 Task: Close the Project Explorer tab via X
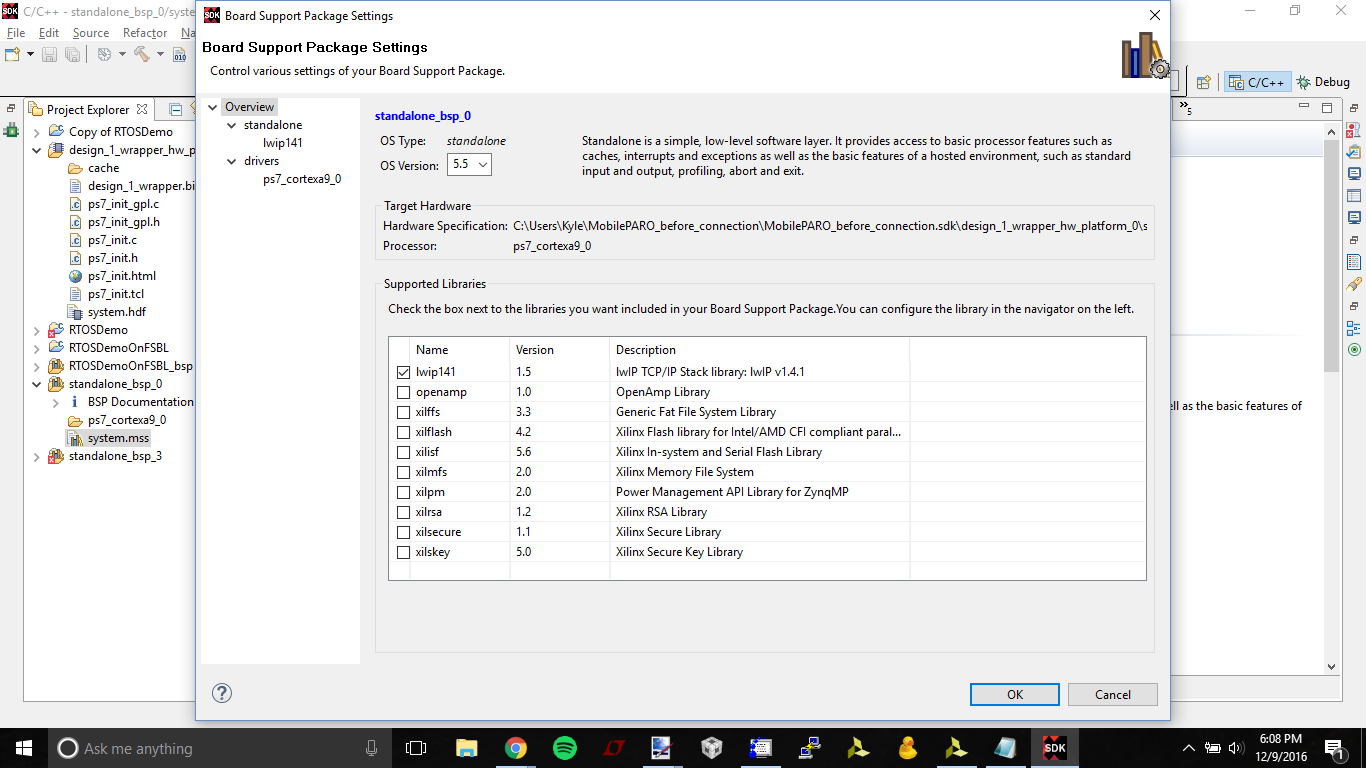[142, 109]
